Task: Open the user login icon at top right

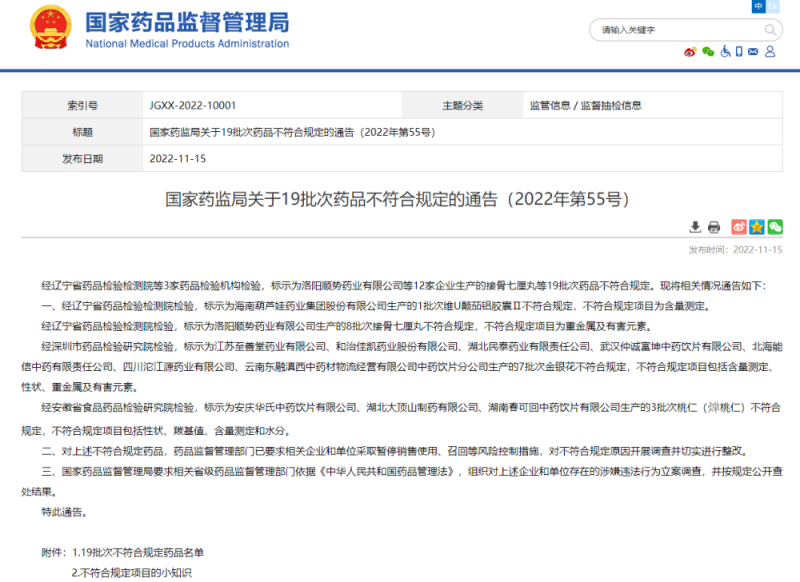Action: pos(770,51)
